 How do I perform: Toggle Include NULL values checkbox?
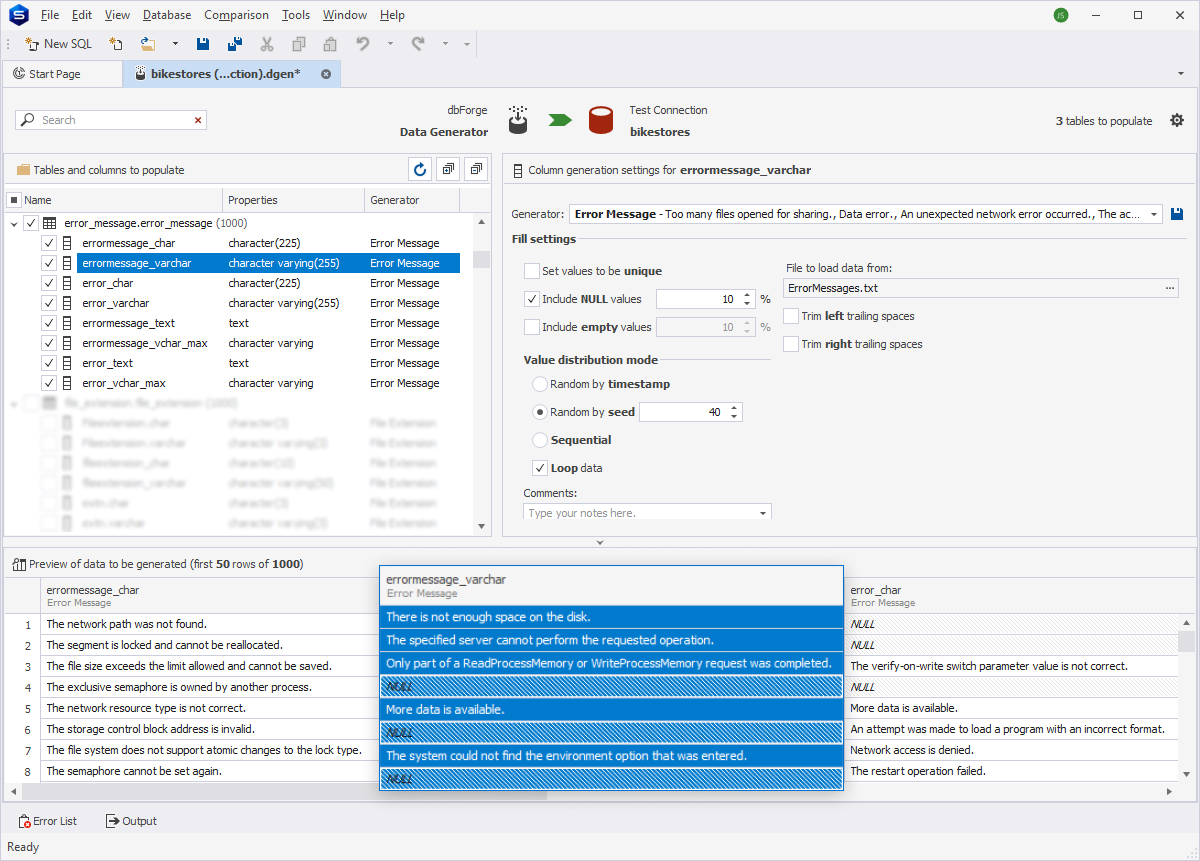(532, 299)
